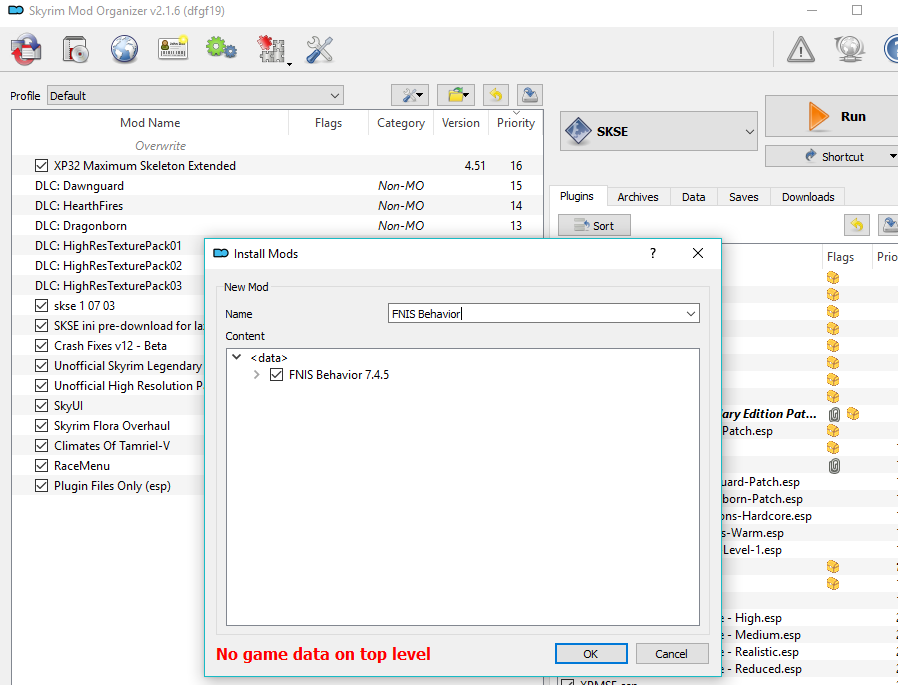Open the profiles ID card icon
This screenshot has width=898, height=685.
[x=173, y=49]
